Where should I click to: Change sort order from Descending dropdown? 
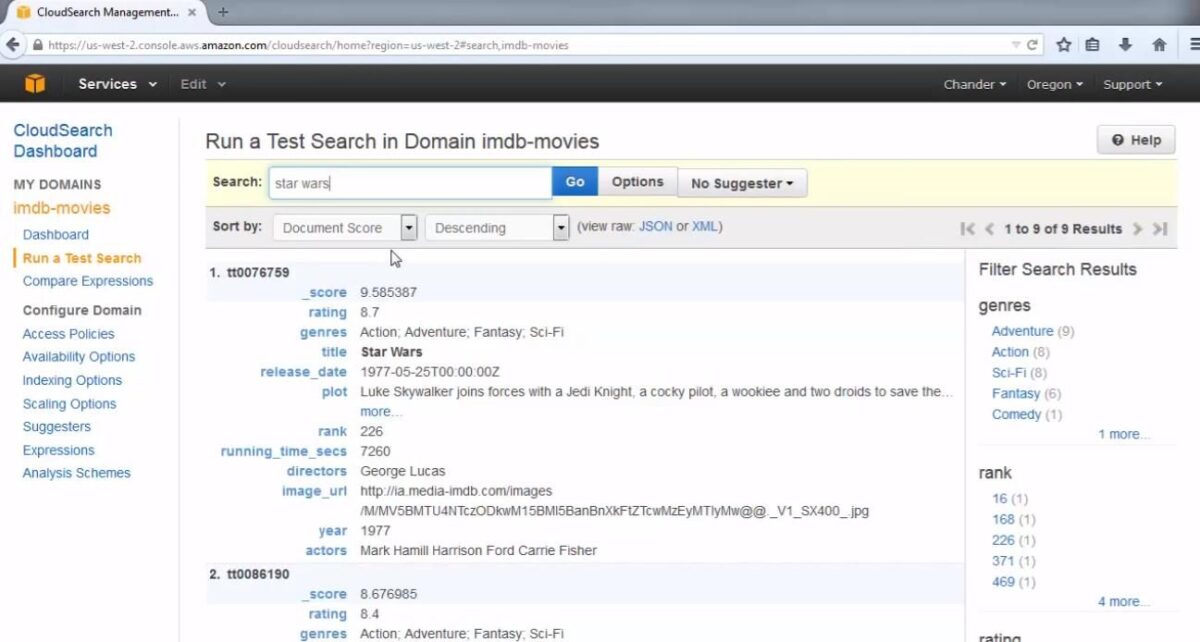pos(560,227)
